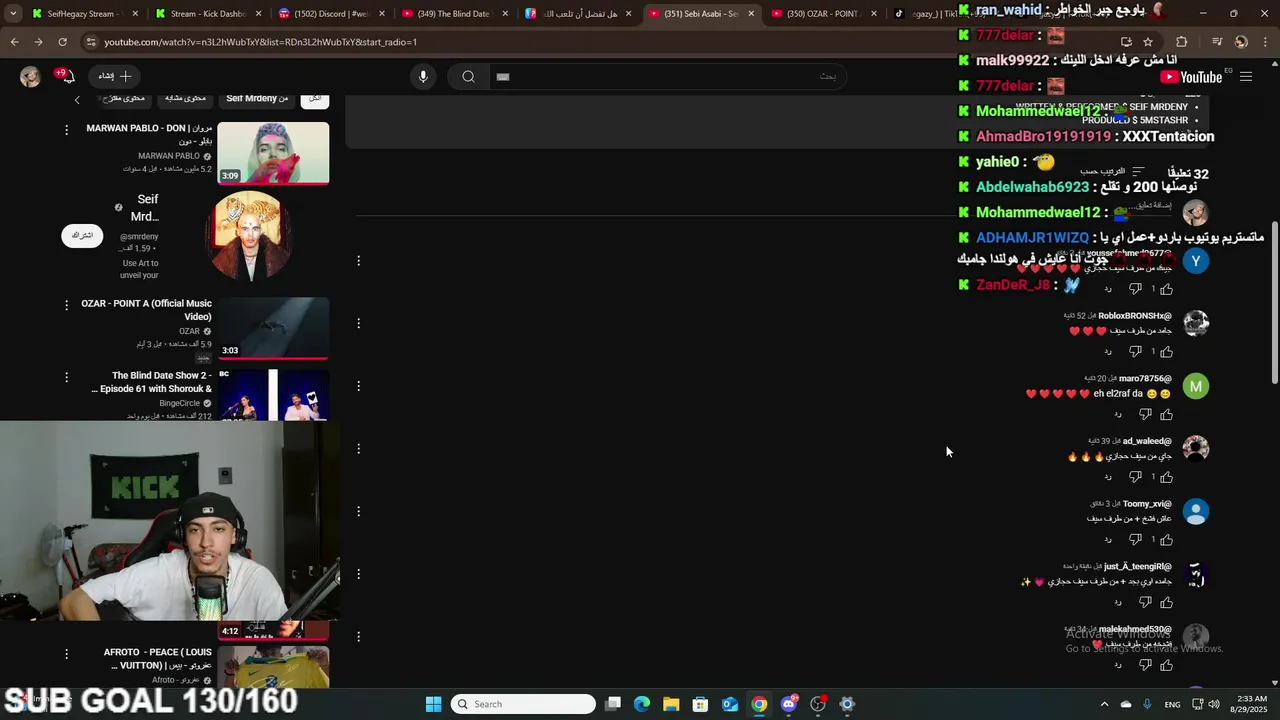Switch to The Blind Date browser tab

(x=455, y=14)
